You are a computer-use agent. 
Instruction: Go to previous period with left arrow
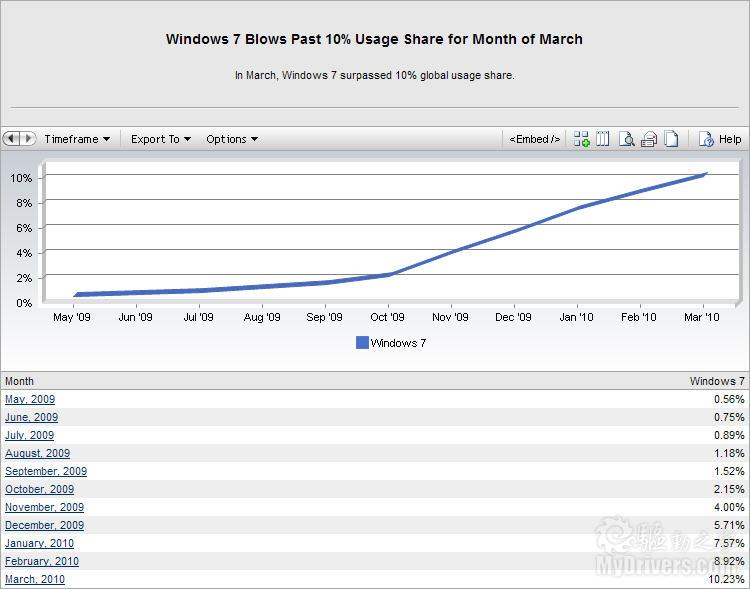click(x=11, y=139)
